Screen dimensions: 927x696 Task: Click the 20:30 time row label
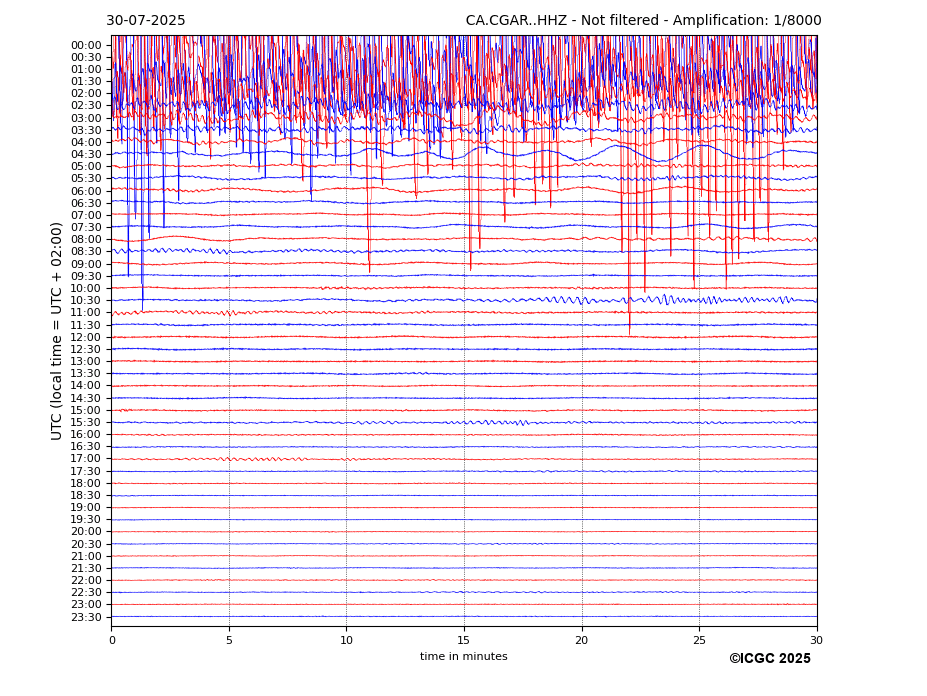86,545
